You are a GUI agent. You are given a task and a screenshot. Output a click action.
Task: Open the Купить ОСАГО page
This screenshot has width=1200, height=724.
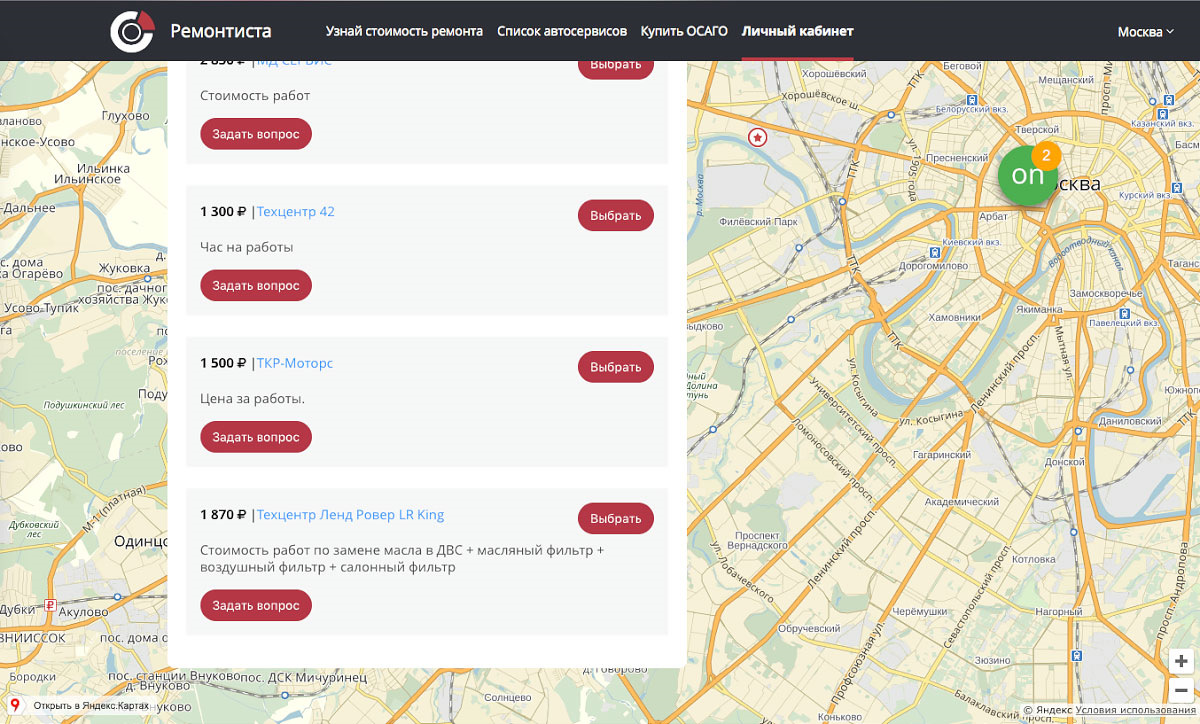pos(684,31)
